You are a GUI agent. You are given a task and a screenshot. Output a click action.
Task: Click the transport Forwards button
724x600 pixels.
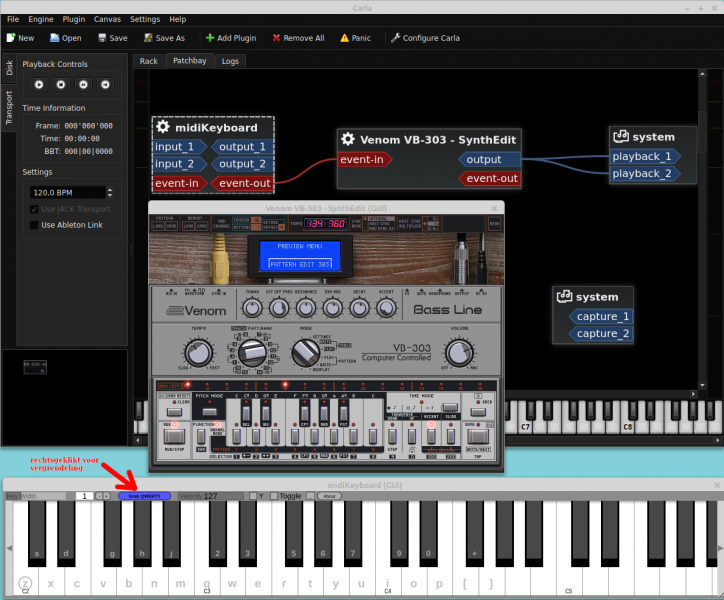coord(105,85)
